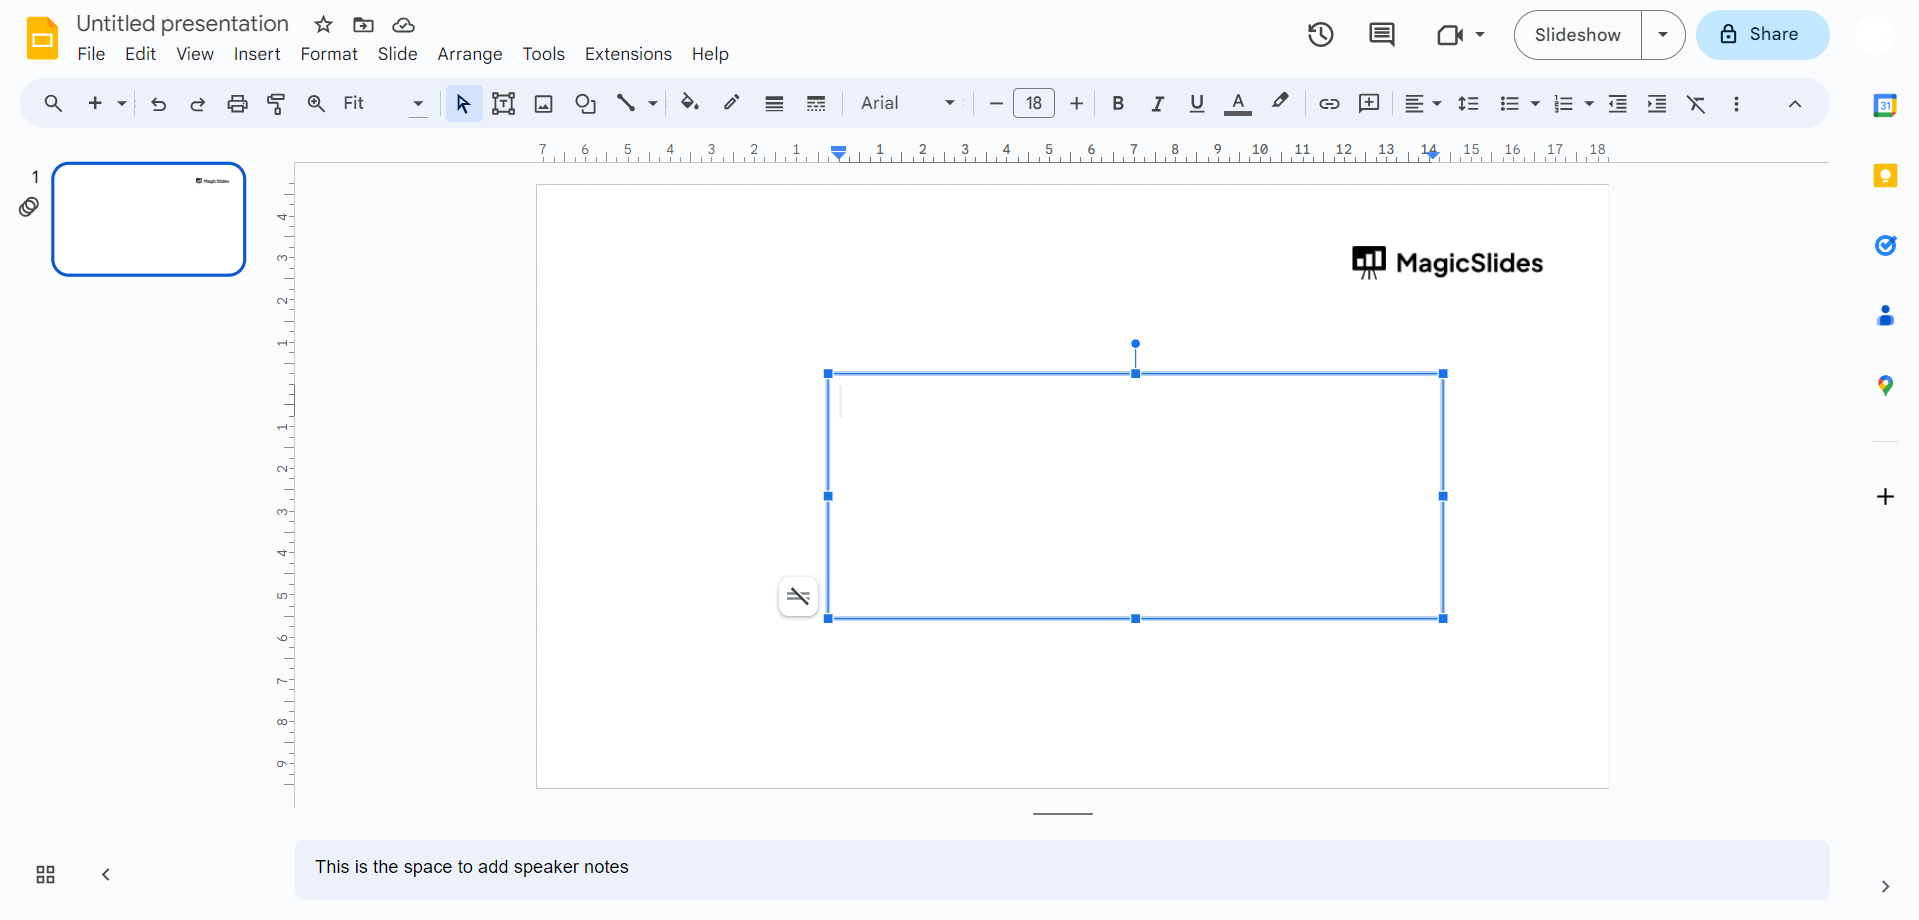Hide the menus with up chevron
This screenshot has width=1919, height=920.
coord(1795,104)
